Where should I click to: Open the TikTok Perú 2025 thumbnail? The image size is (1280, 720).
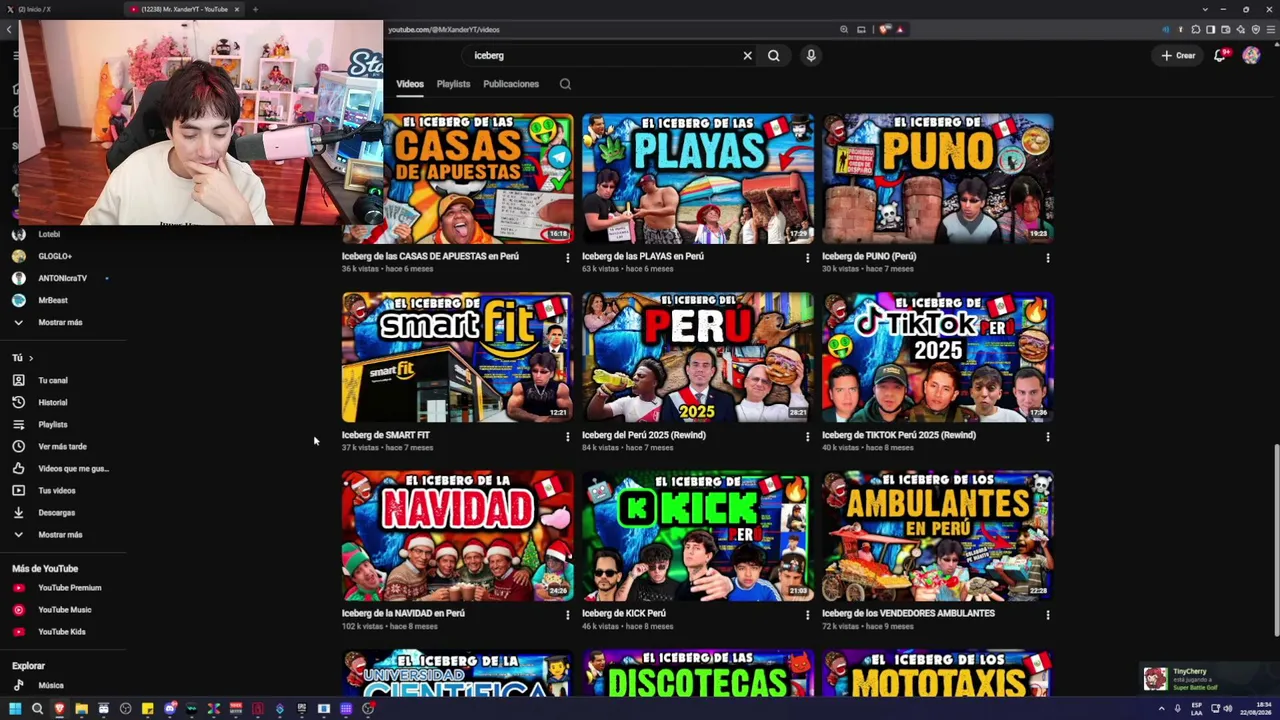[x=938, y=357]
